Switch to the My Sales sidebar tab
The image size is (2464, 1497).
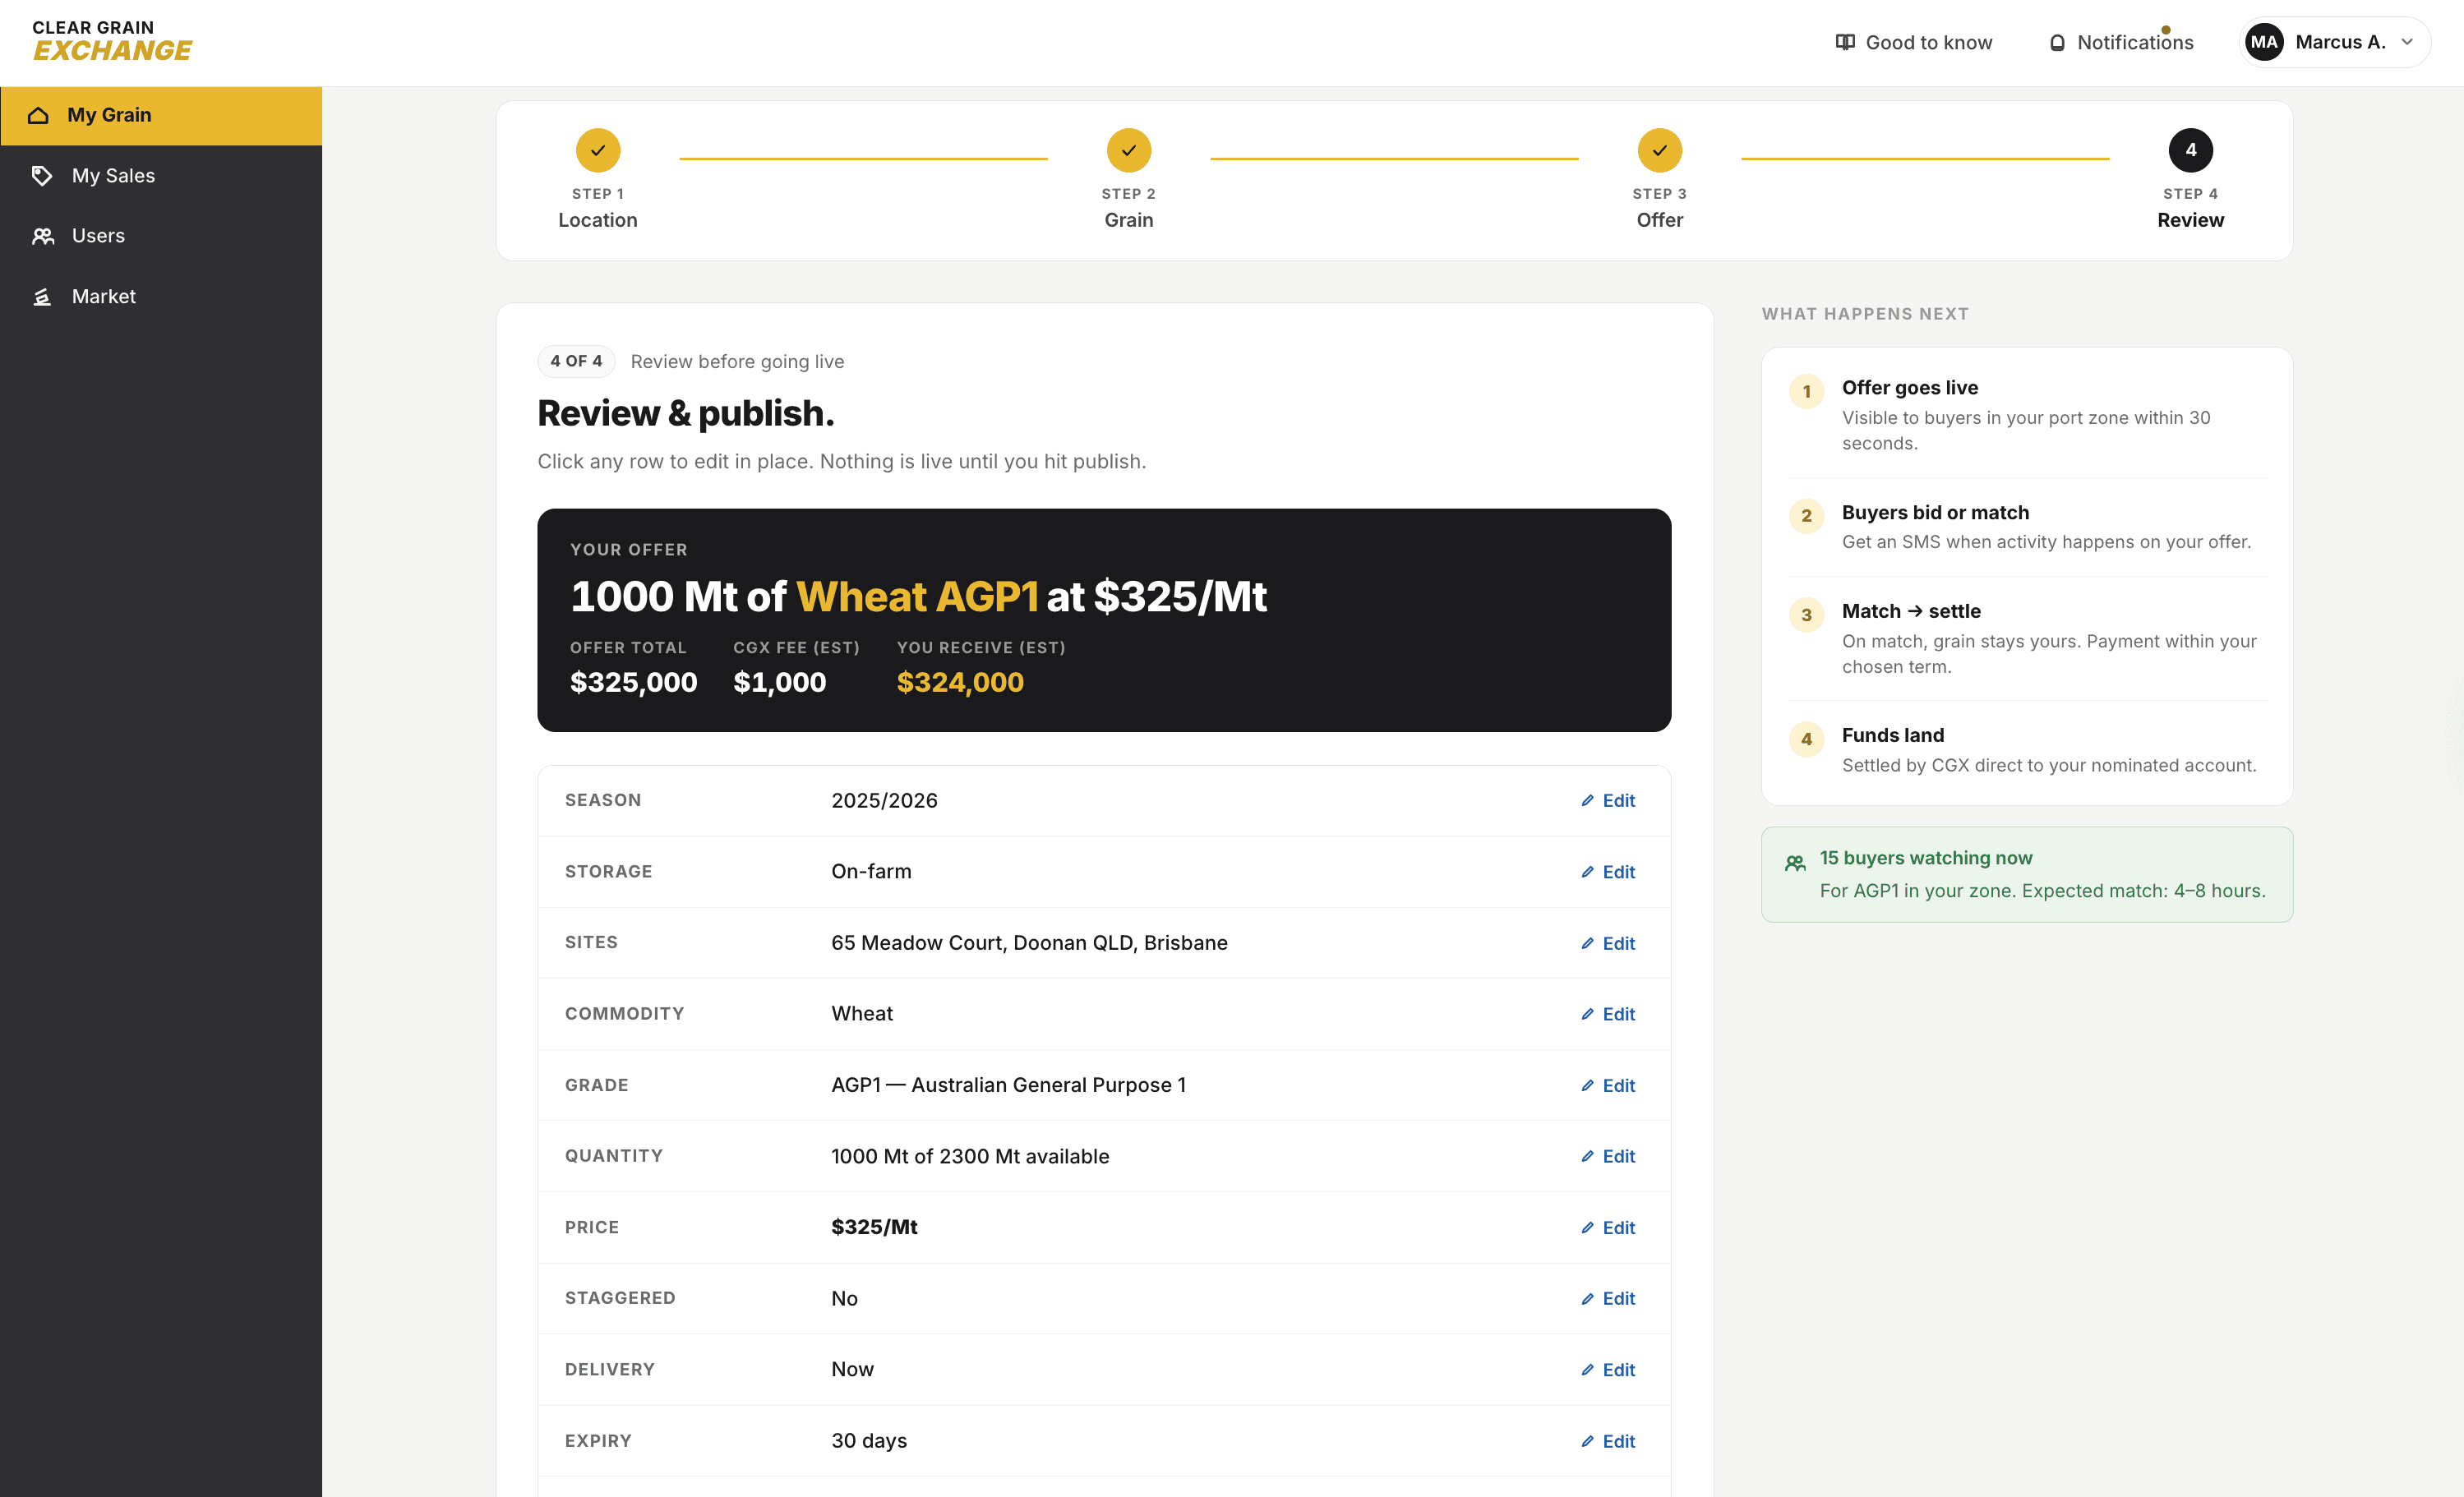113,175
